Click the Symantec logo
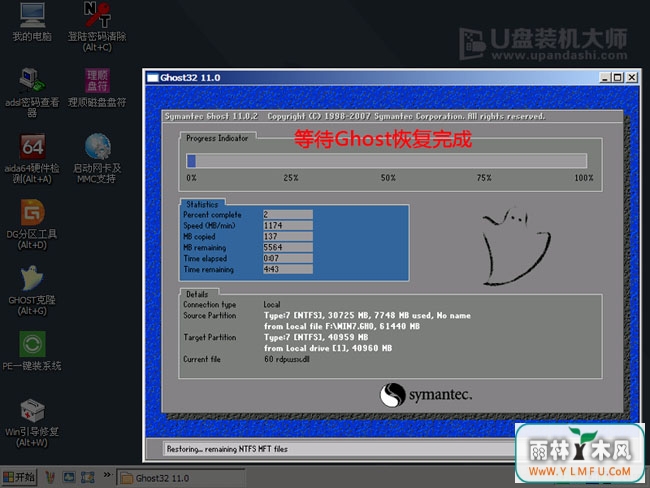 426,395
